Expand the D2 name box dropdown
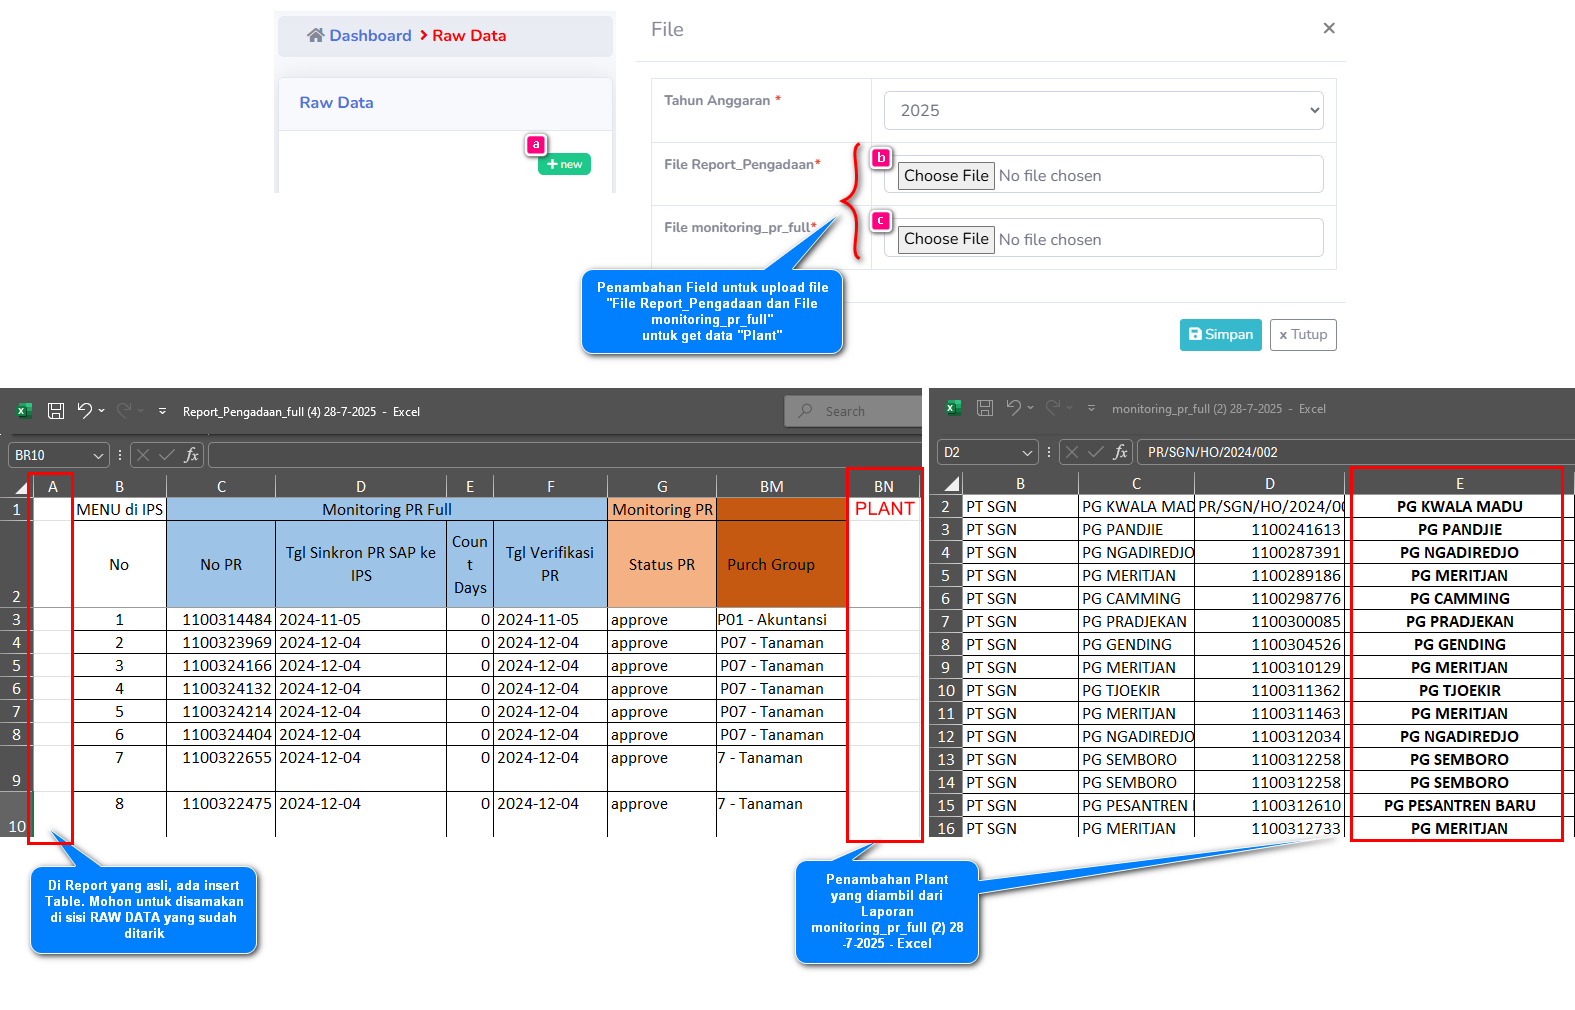The image size is (1575, 1010). tap(1027, 453)
